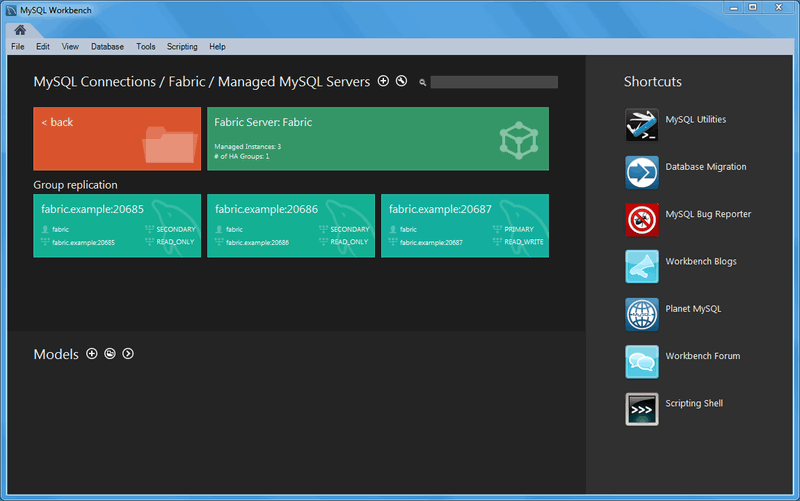800x501 pixels.
Task: Open the Workbench Forum chat icon
Action: point(642,362)
